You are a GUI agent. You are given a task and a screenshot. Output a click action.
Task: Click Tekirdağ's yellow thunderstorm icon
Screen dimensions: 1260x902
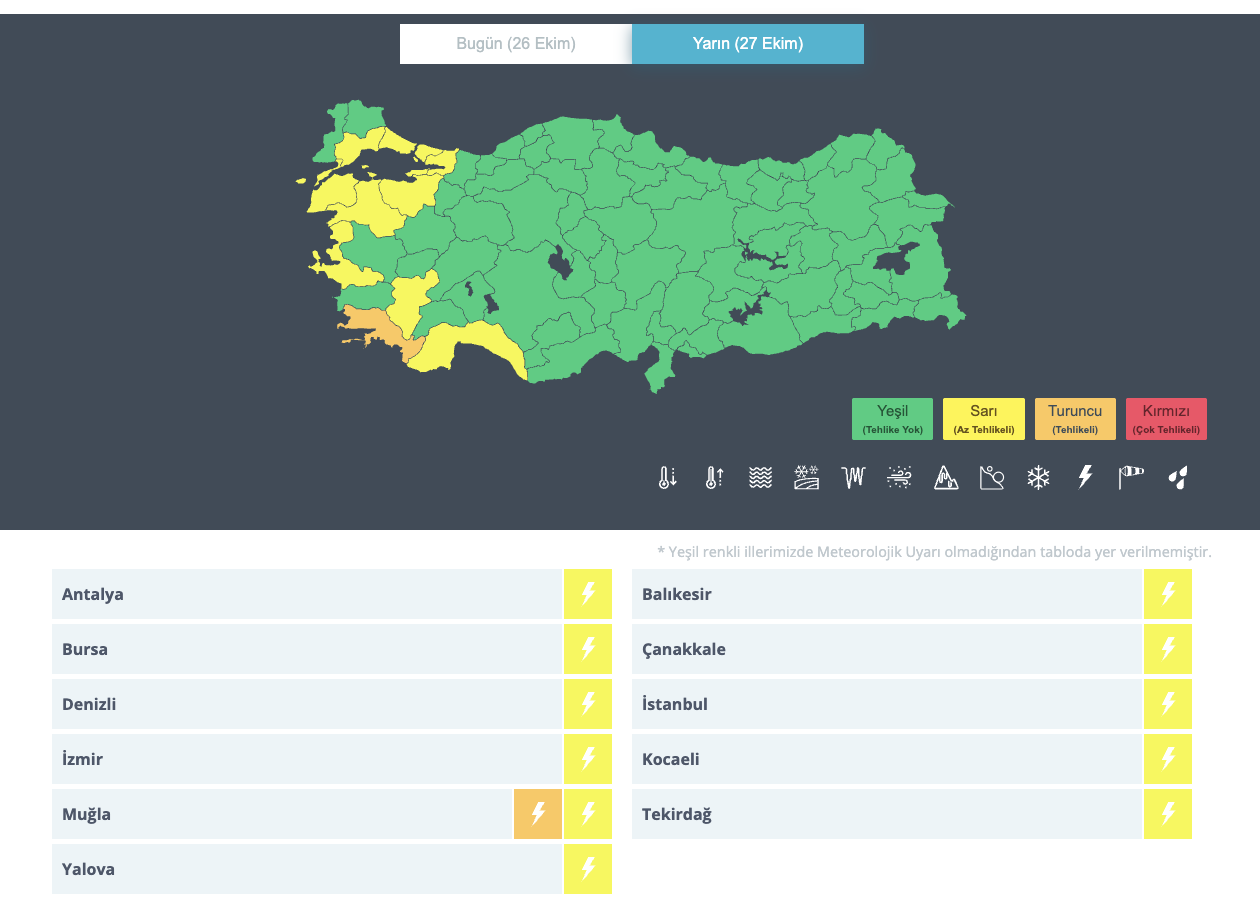coord(1168,814)
